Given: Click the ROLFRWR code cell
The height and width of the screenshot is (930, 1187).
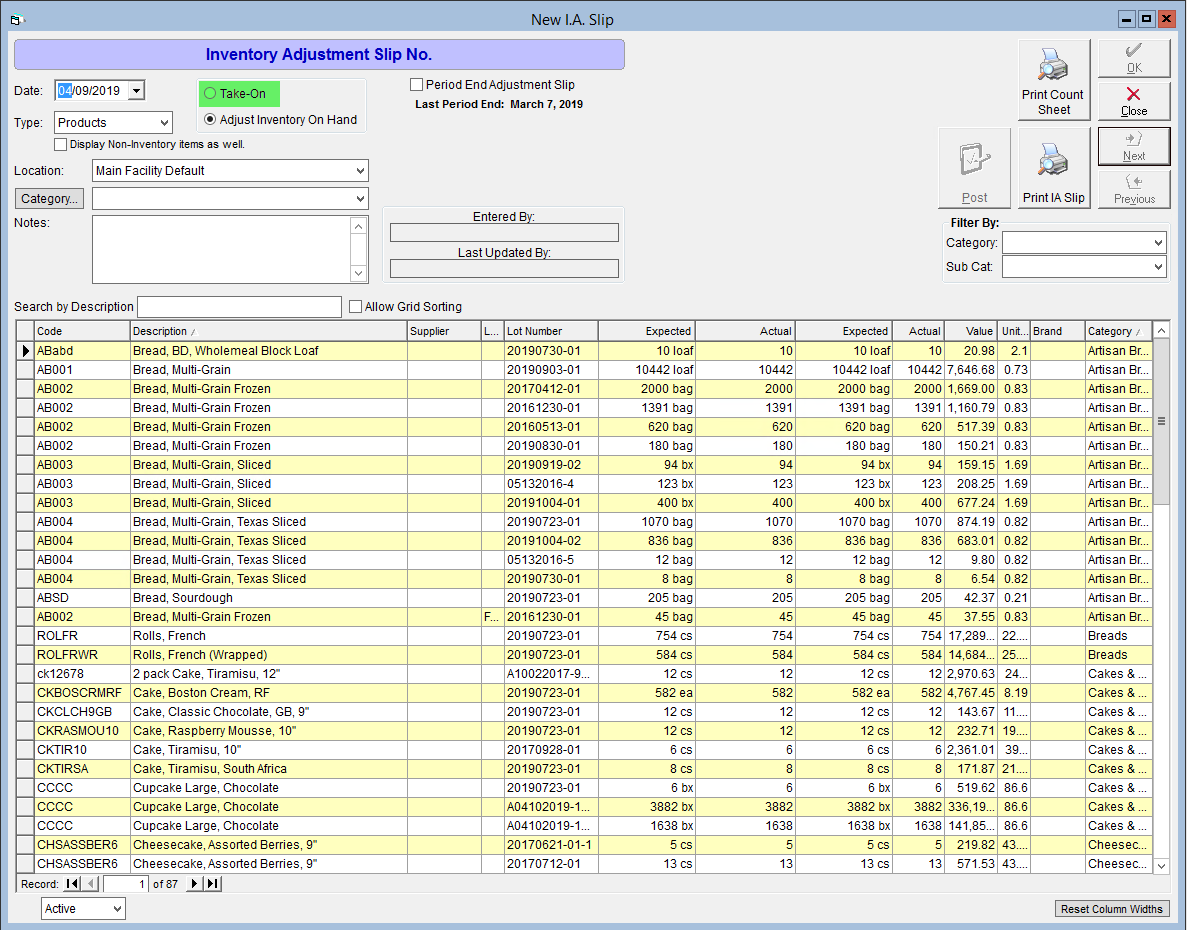Looking at the screenshot, I should [83, 655].
